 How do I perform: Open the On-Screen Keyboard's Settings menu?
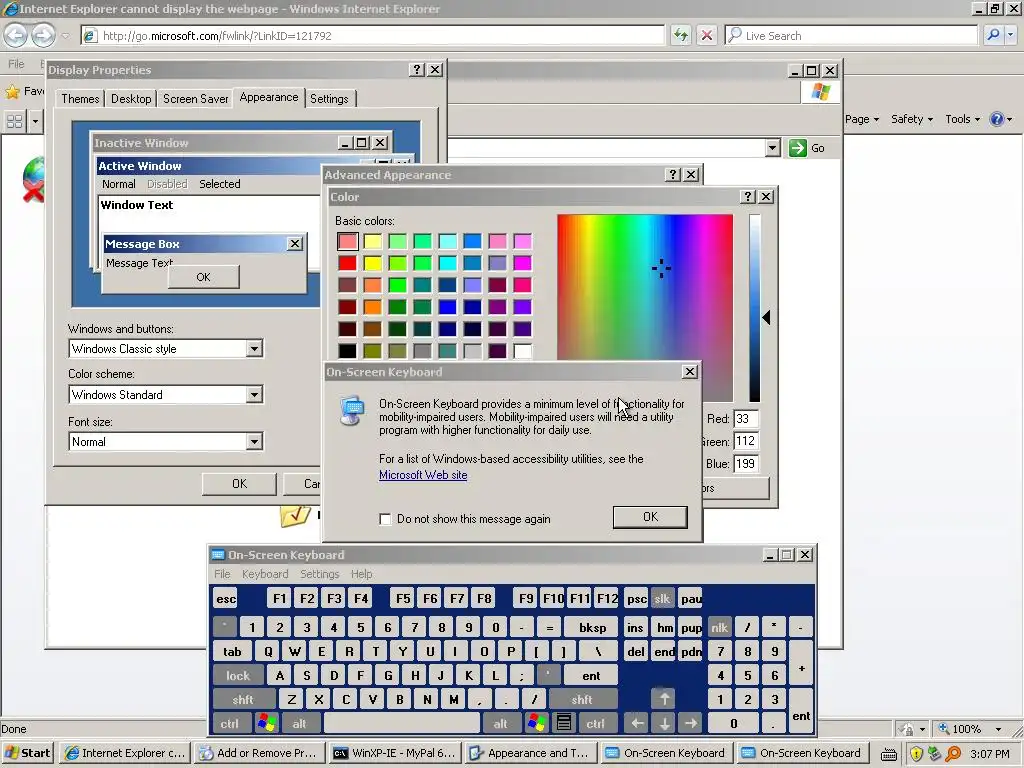pos(319,574)
